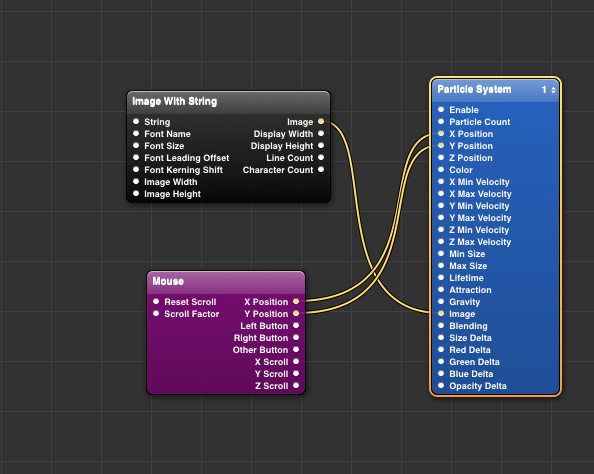
Task: Click the Image output port on Image With String
Action: pyautogui.click(x=321, y=122)
